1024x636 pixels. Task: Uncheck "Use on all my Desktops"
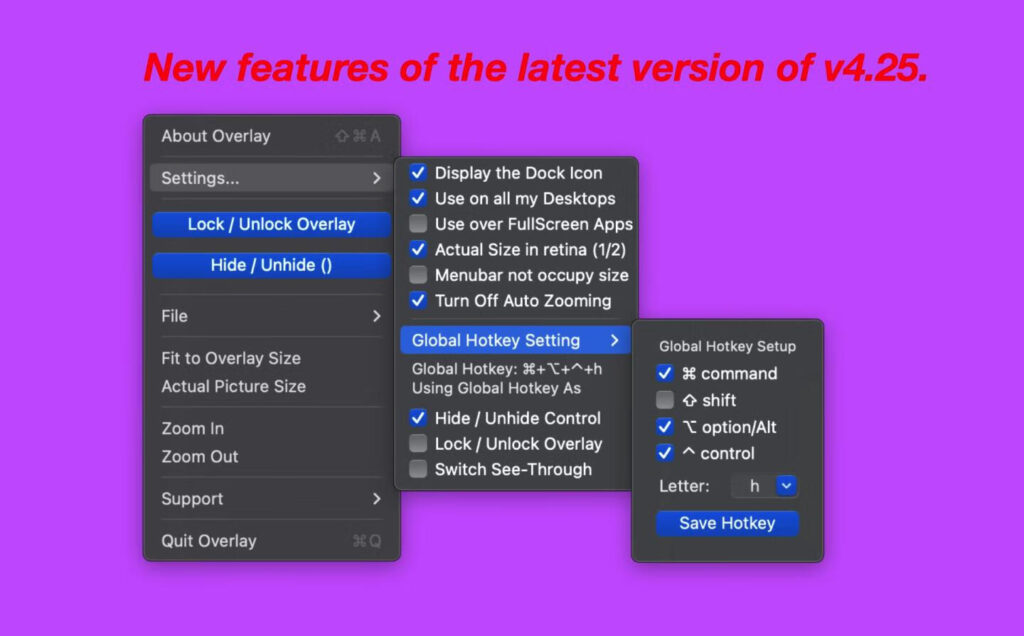(x=418, y=198)
